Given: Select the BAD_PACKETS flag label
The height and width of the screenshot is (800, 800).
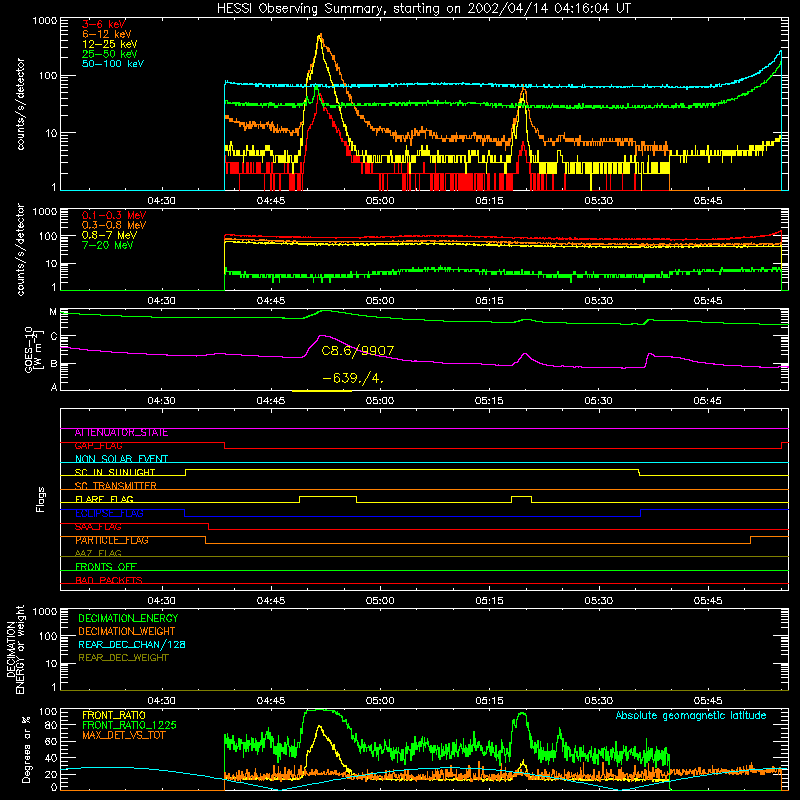Looking at the screenshot, I should [109, 580].
